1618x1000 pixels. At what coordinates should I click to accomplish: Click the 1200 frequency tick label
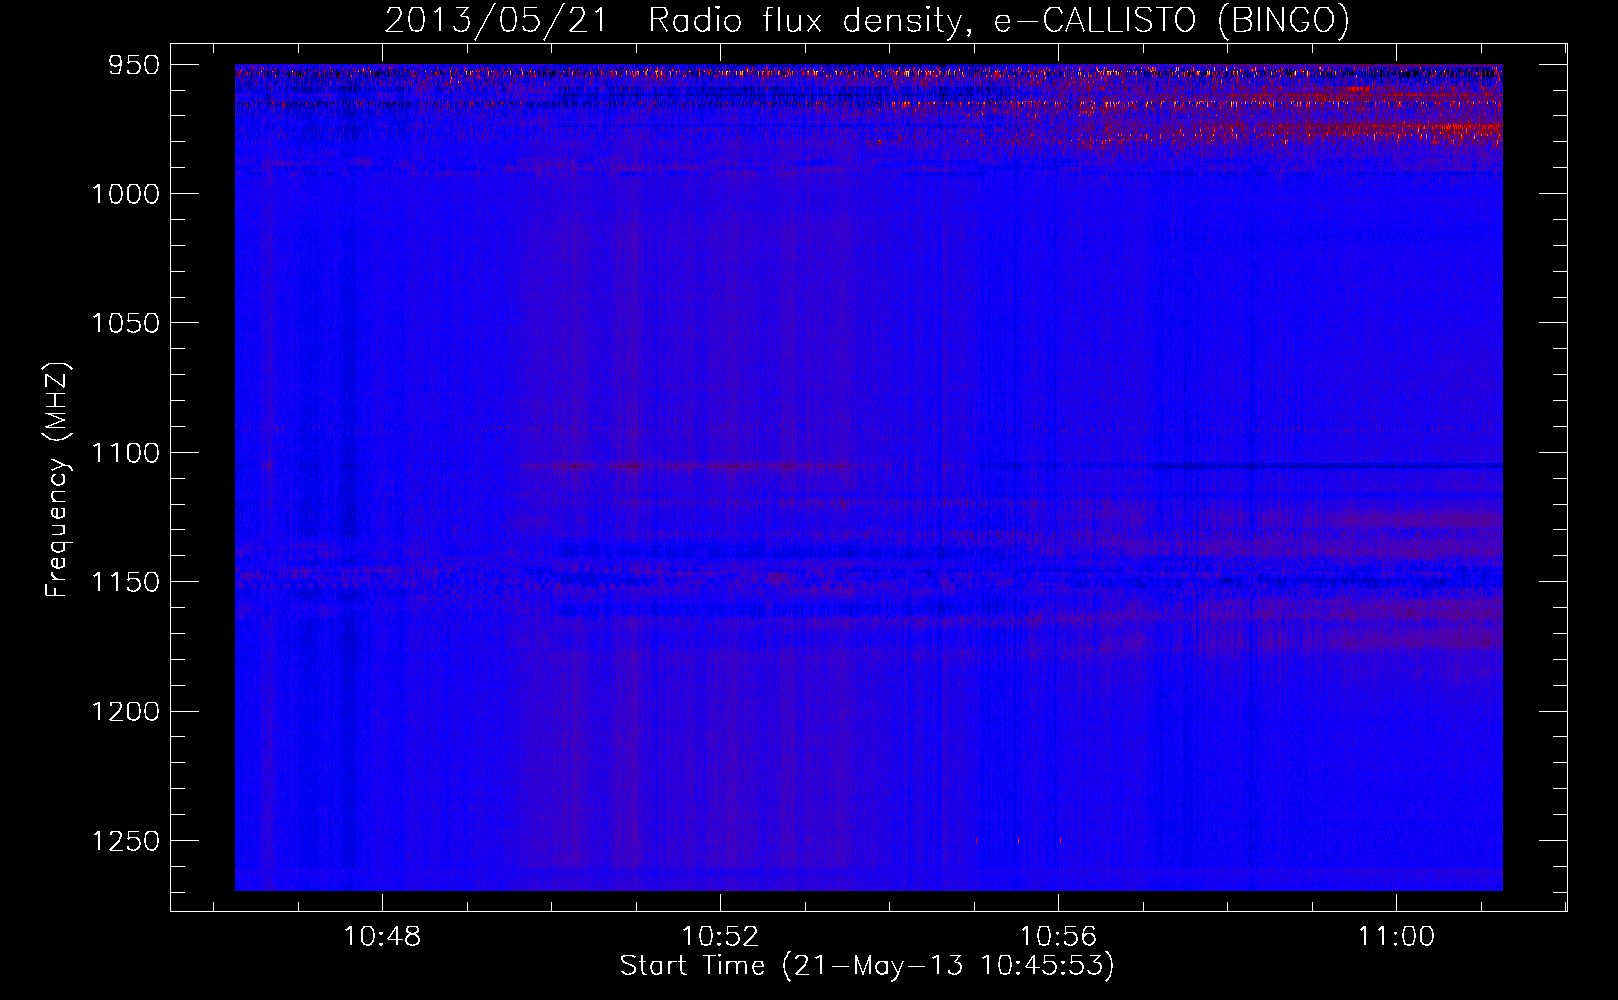(125, 711)
